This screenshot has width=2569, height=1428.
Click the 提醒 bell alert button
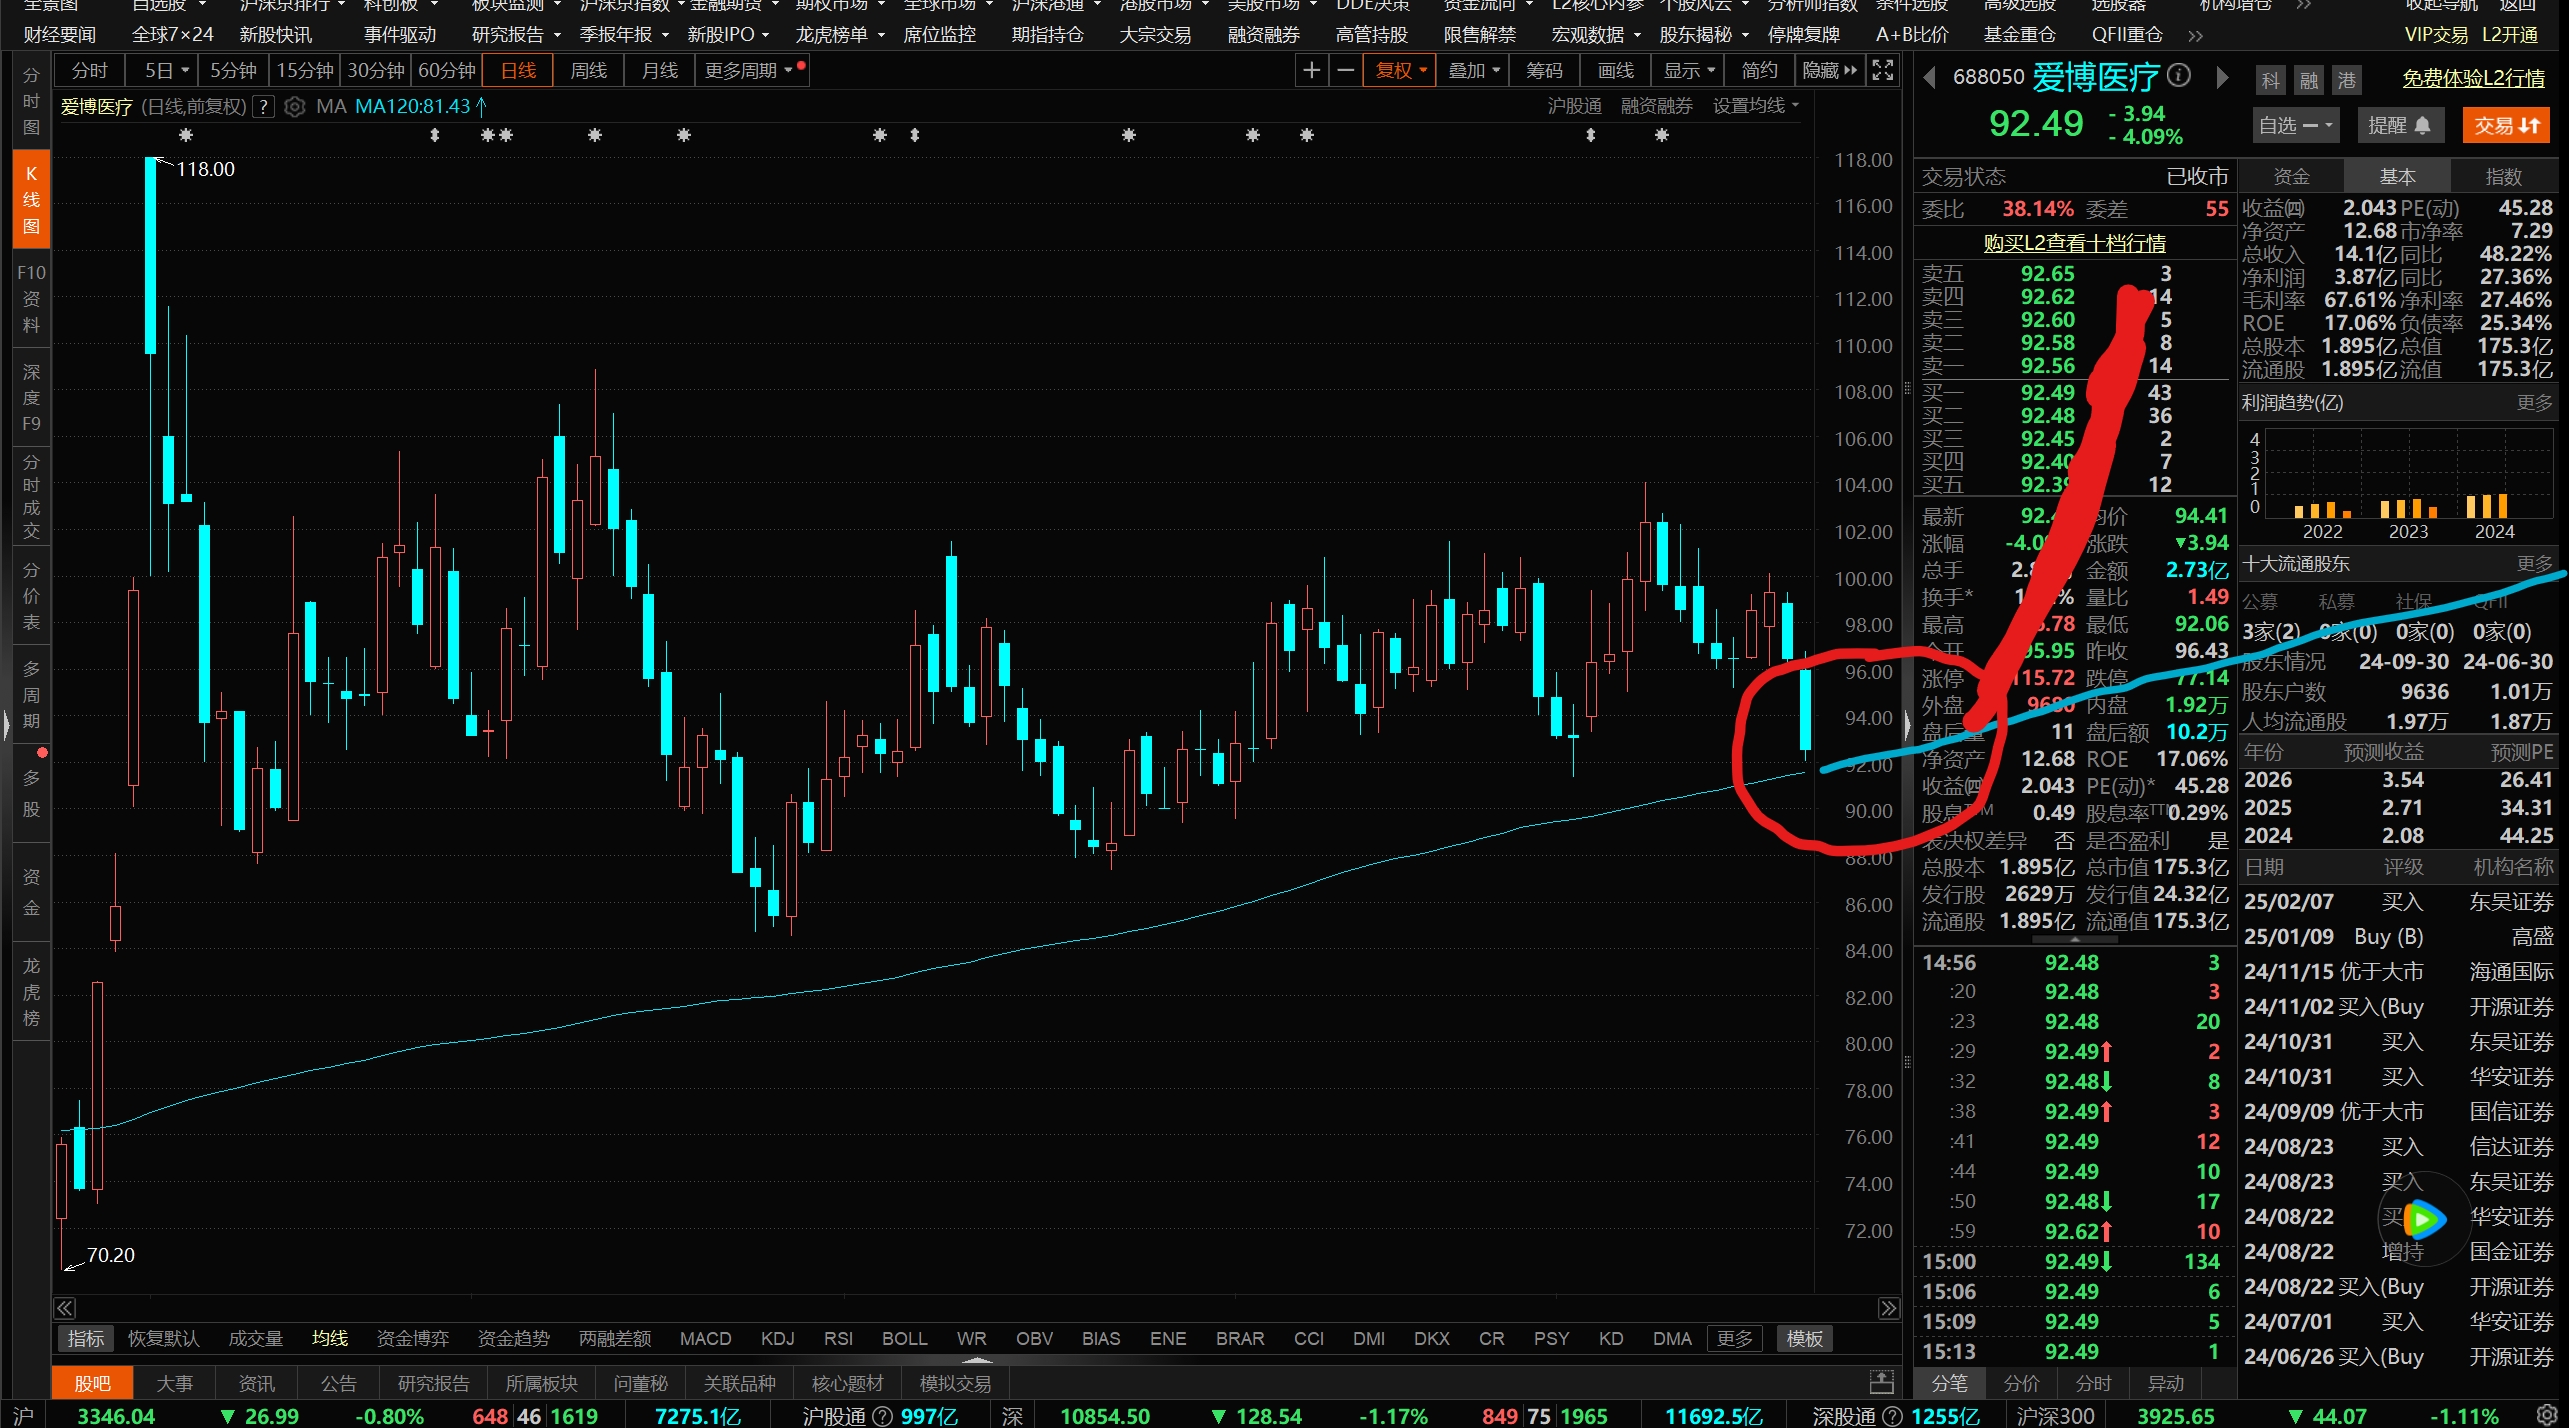tap(2399, 125)
